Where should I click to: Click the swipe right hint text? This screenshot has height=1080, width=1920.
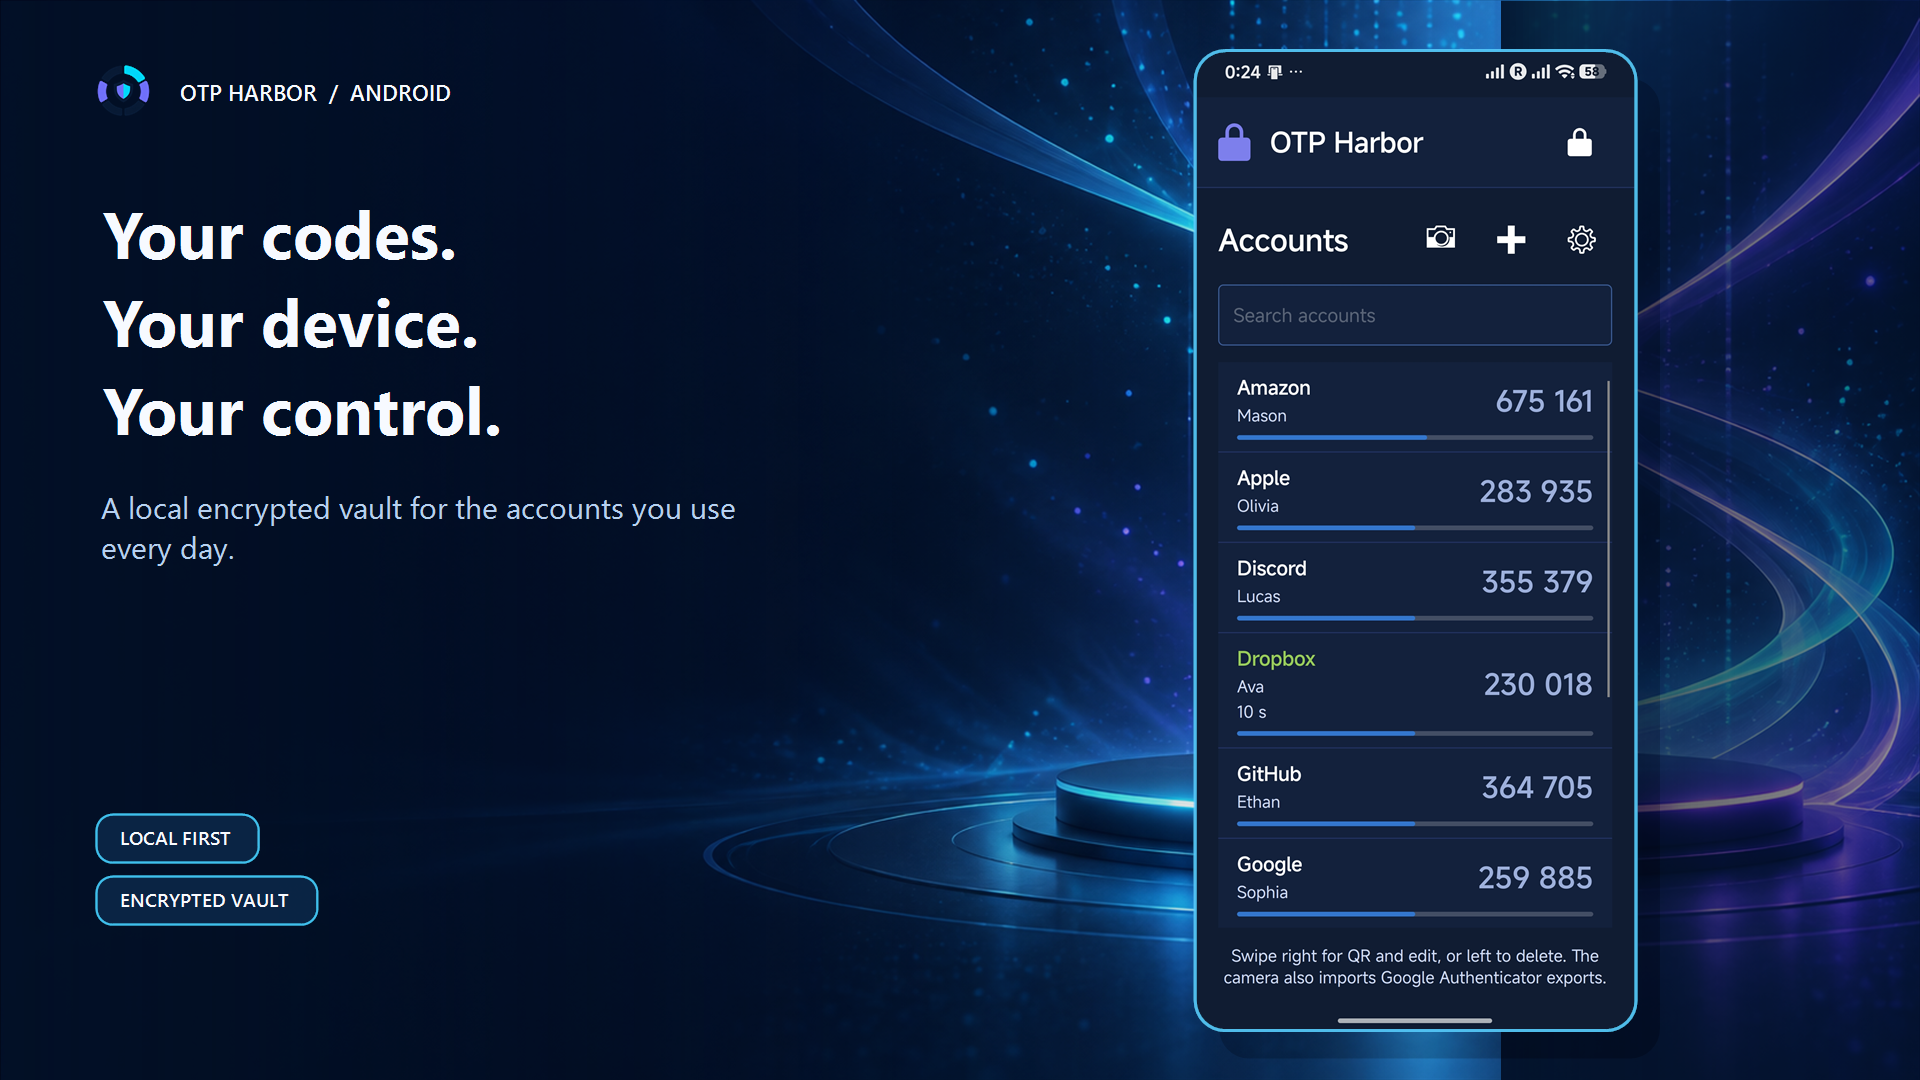coord(1414,967)
